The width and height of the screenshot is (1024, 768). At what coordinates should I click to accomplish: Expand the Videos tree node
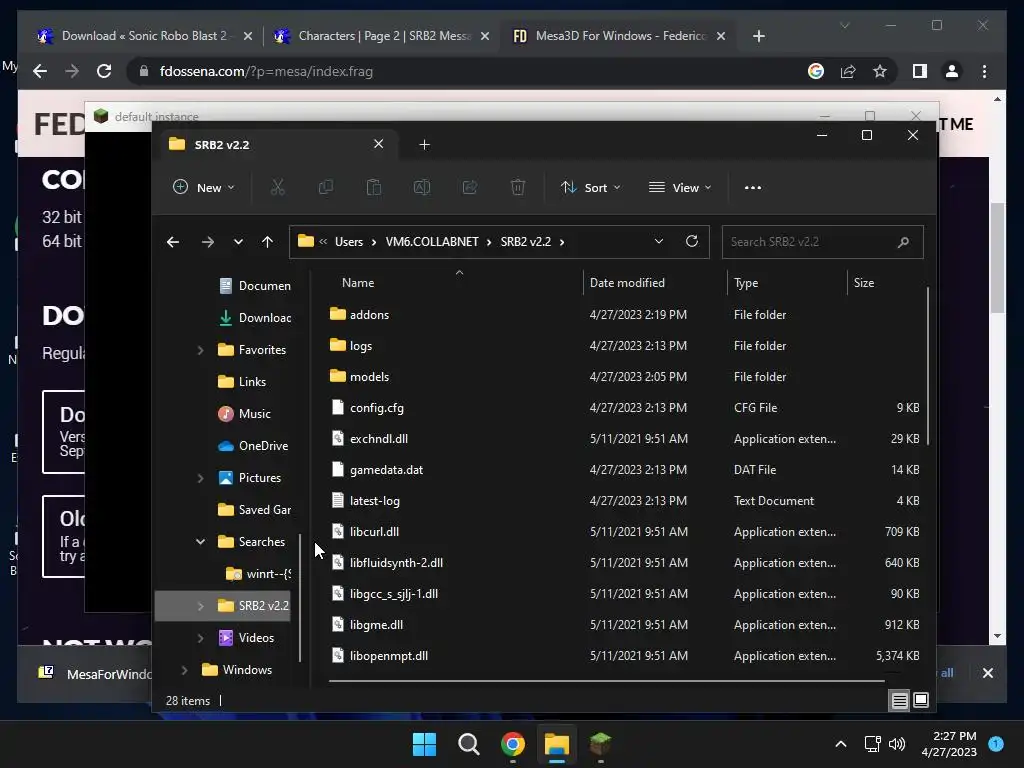[x=200, y=638]
